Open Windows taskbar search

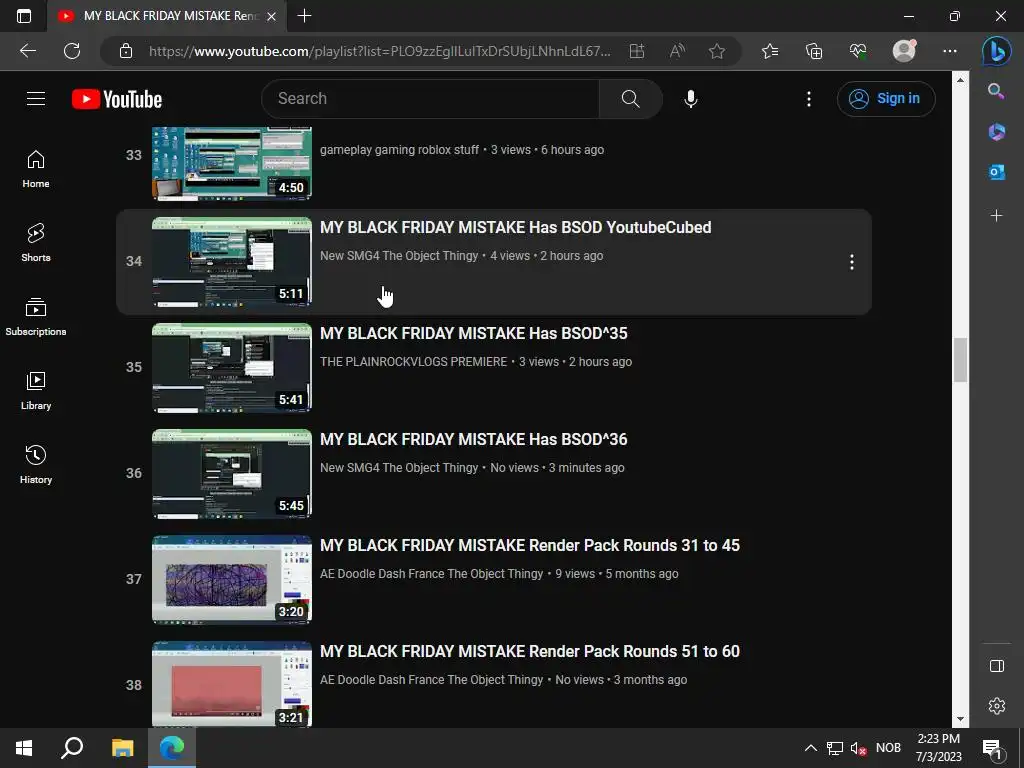(72, 748)
